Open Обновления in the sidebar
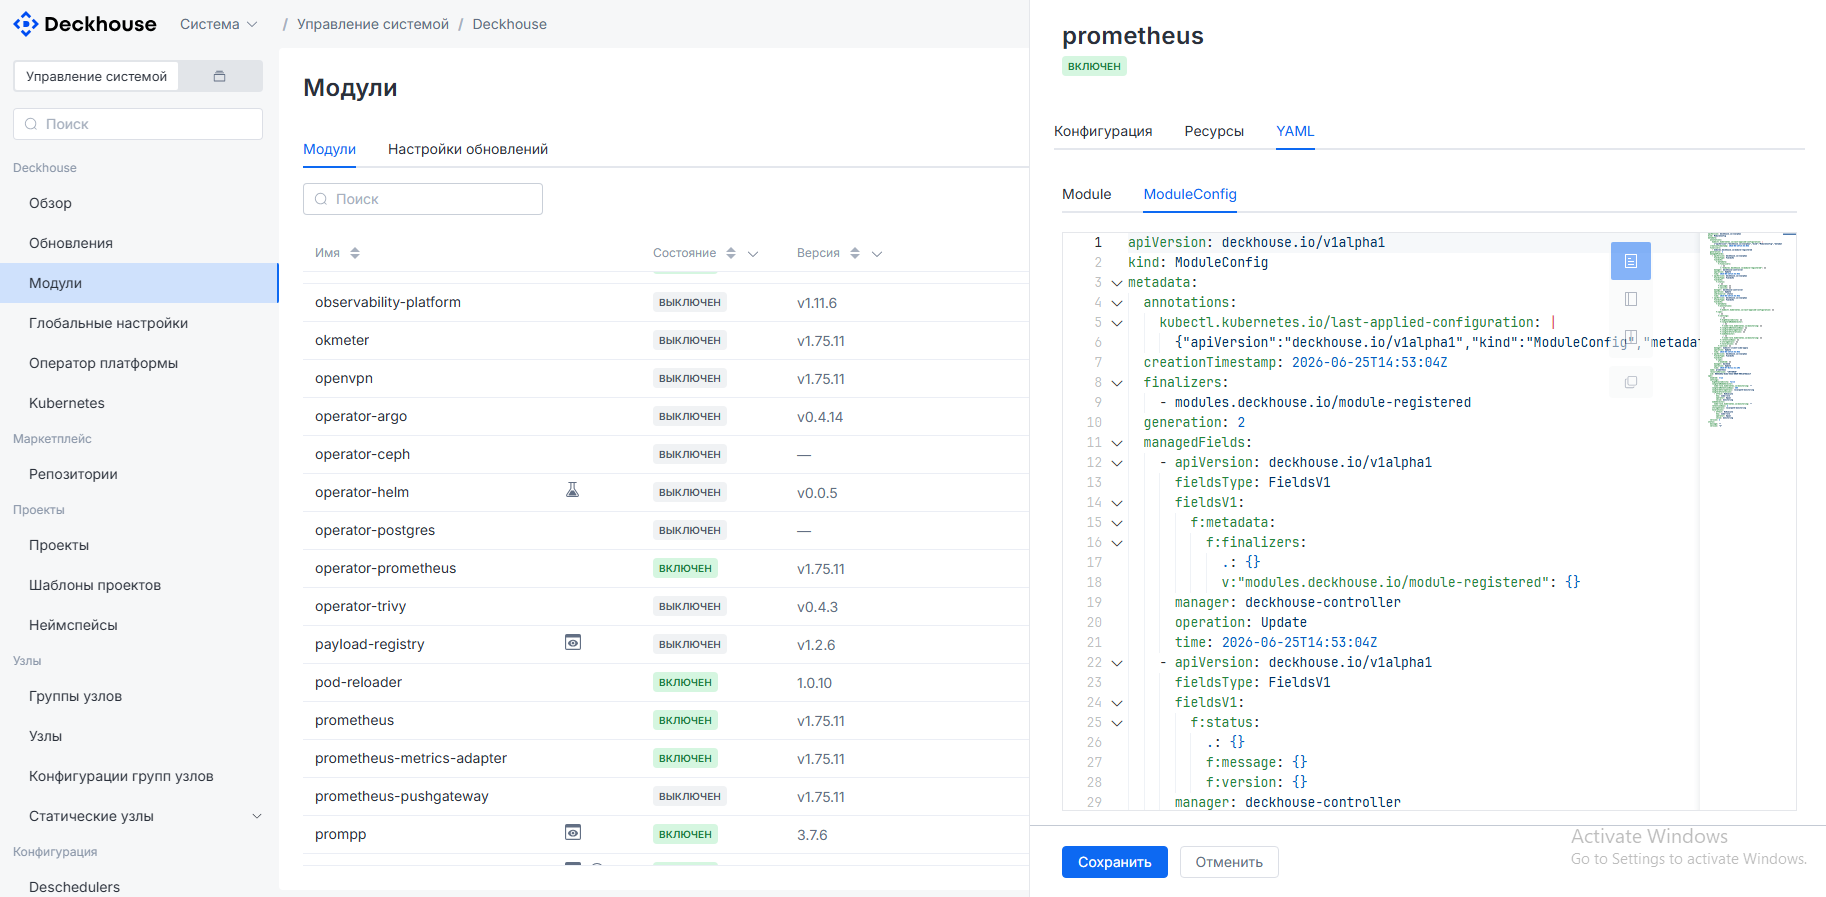 (x=71, y=243)
